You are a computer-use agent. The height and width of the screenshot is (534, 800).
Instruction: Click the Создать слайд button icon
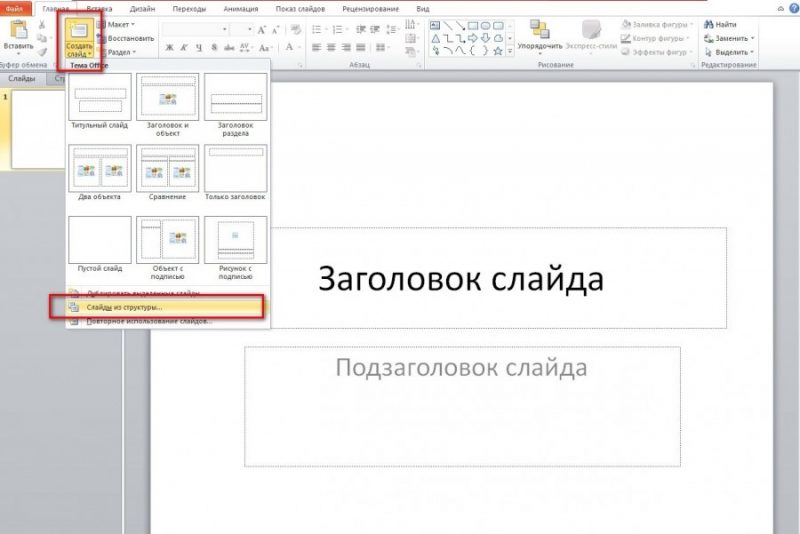(x=77, y=32)
